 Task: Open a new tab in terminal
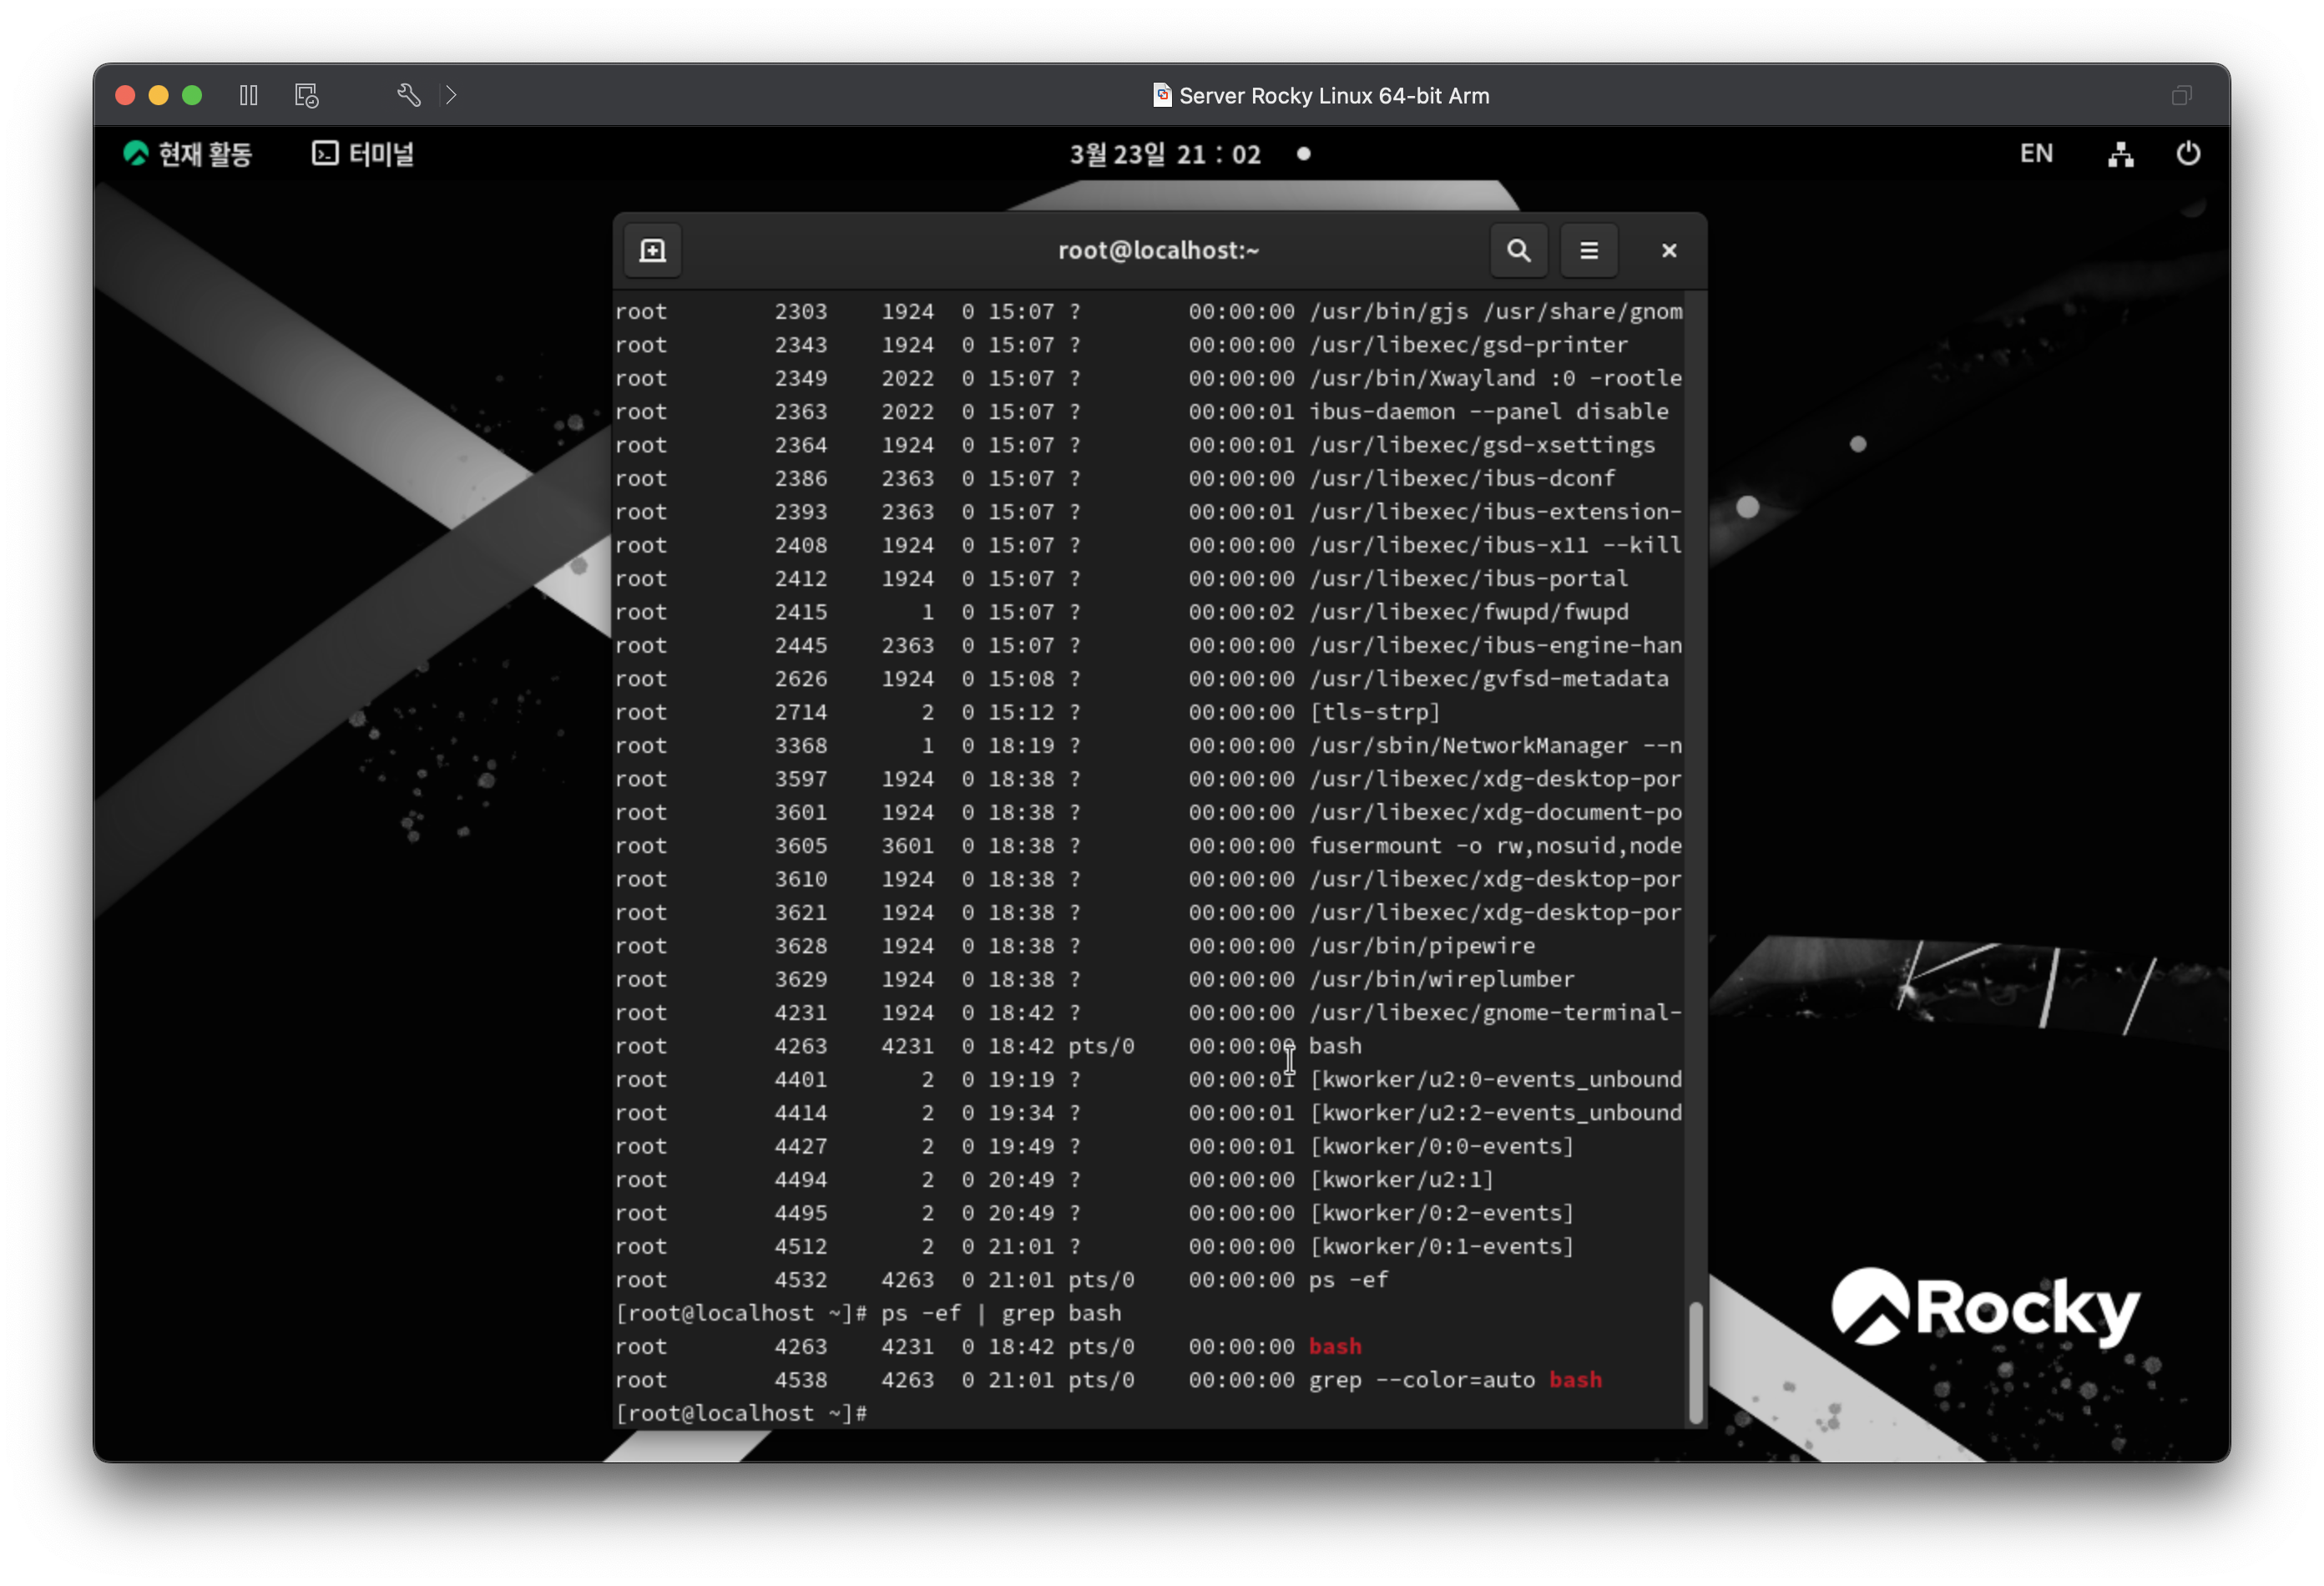[x=653, y=250]
